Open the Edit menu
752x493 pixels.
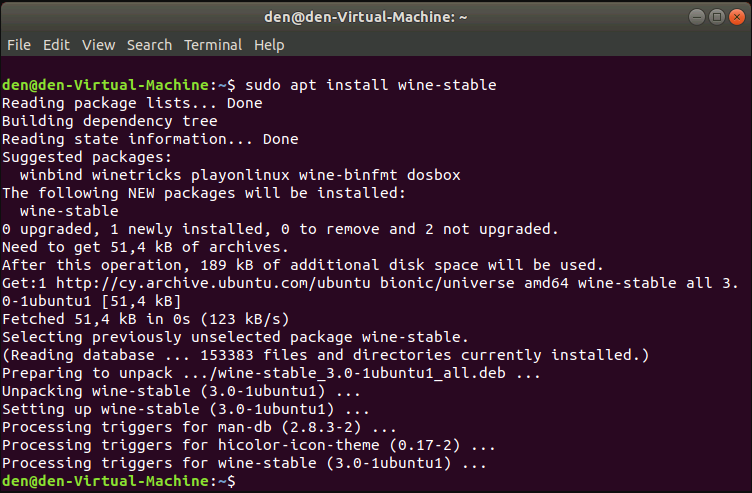tap(56, 45)
